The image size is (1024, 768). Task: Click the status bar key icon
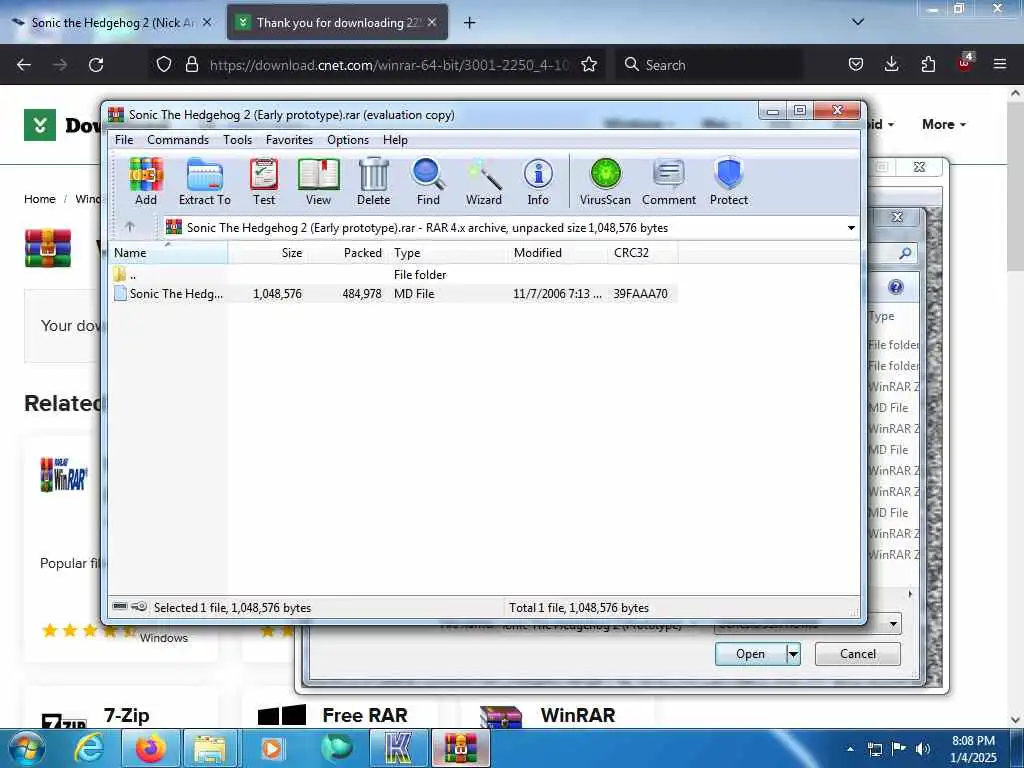(x=138, y=607)
